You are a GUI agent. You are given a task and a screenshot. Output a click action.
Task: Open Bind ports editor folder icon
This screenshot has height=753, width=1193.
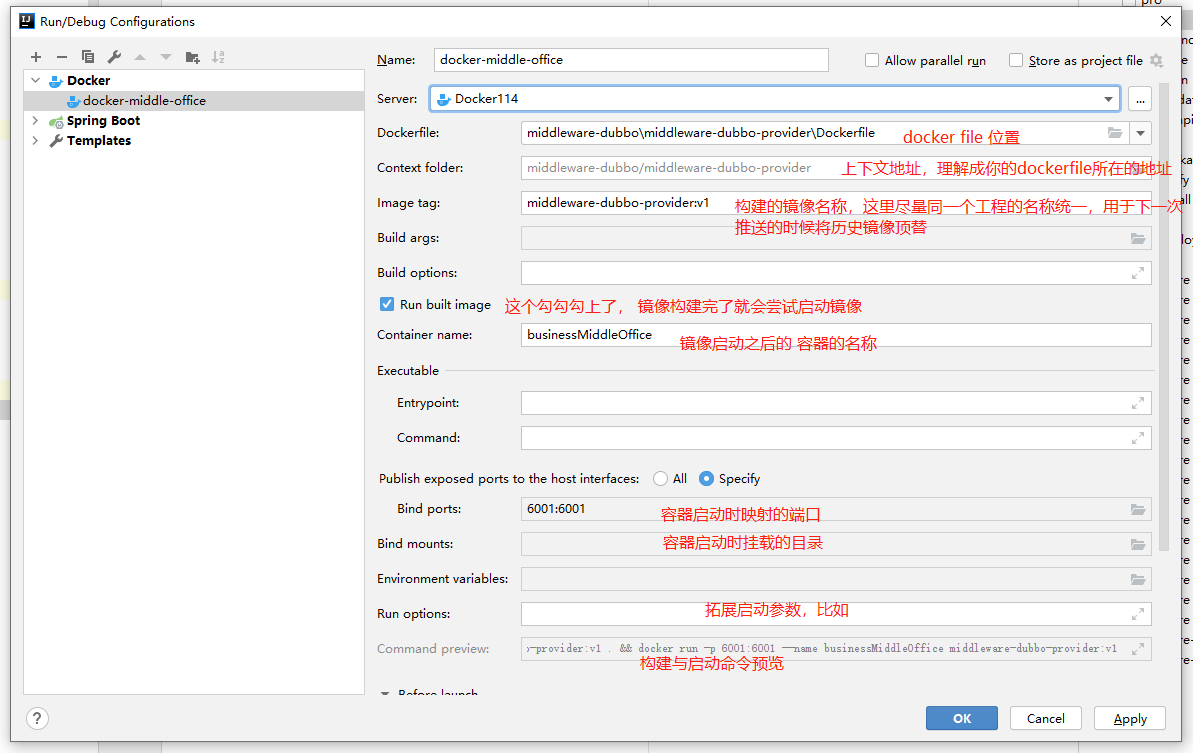[1137, 510]
